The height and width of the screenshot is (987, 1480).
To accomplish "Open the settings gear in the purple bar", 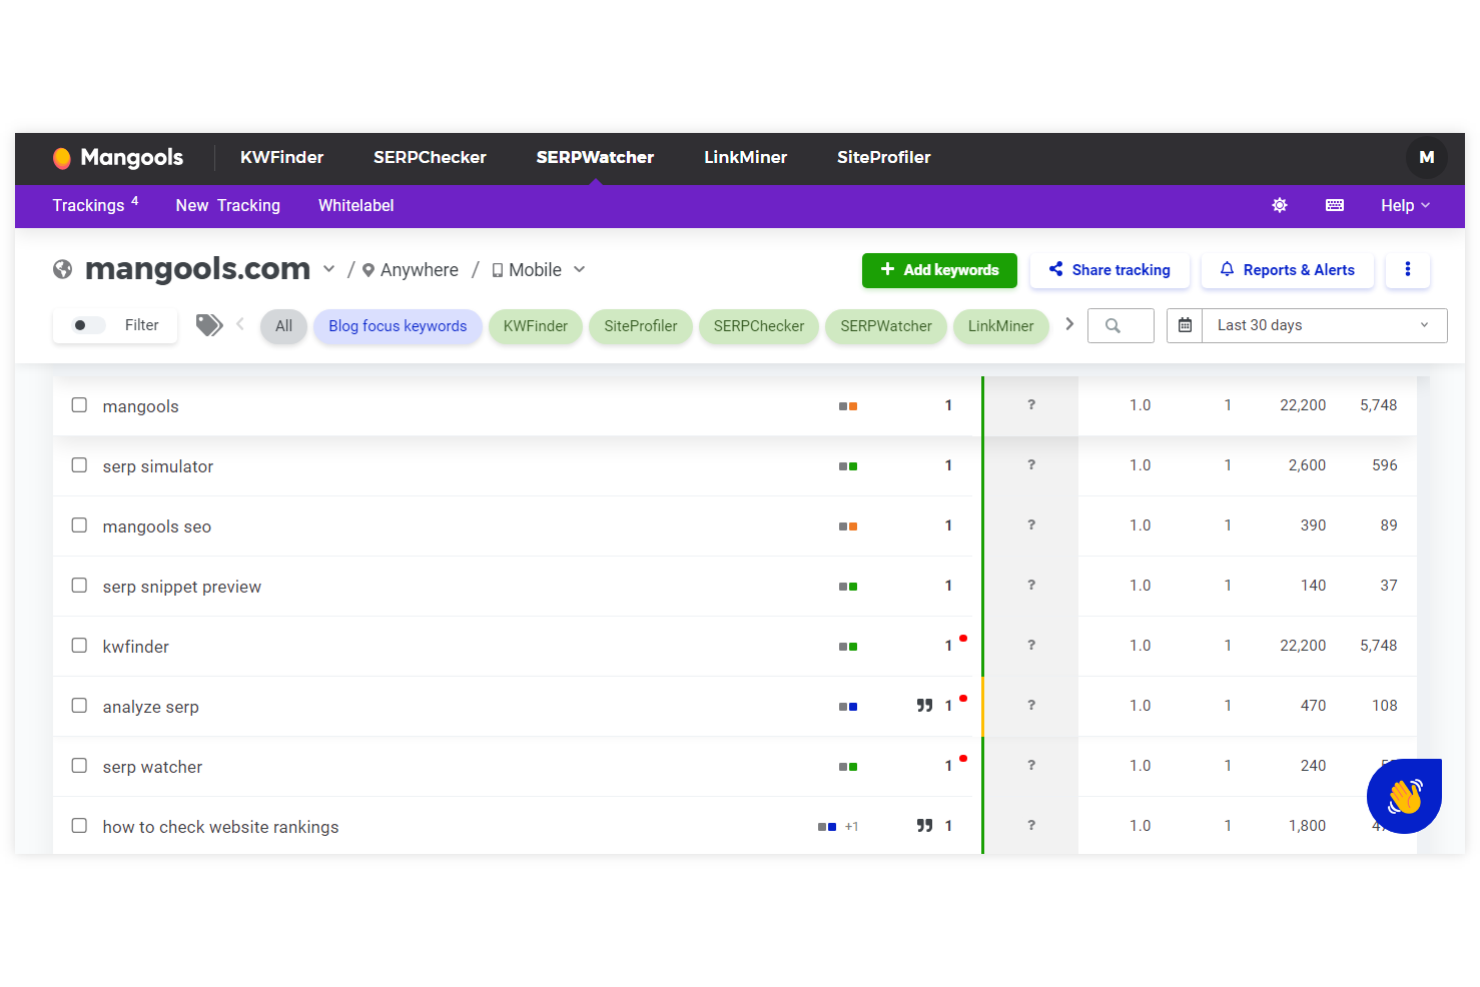I will tap(1280, 205).
